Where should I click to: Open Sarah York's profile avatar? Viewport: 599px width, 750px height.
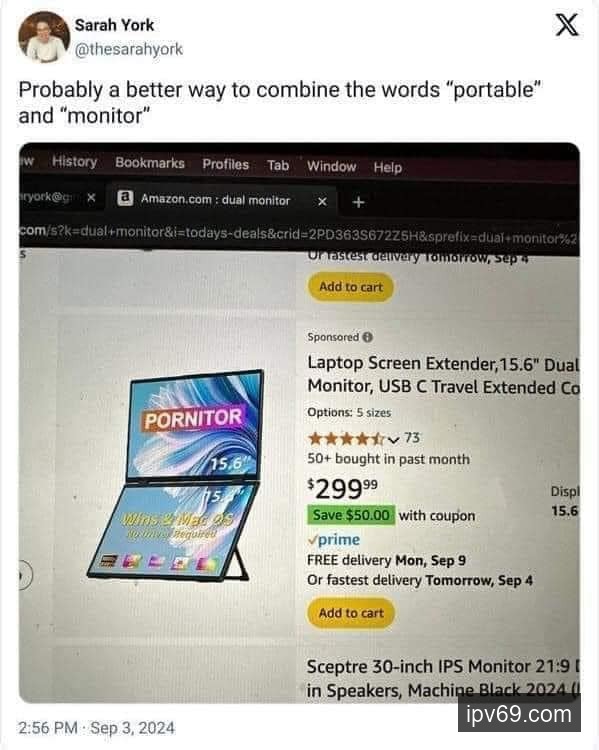(x=43, y=37)
